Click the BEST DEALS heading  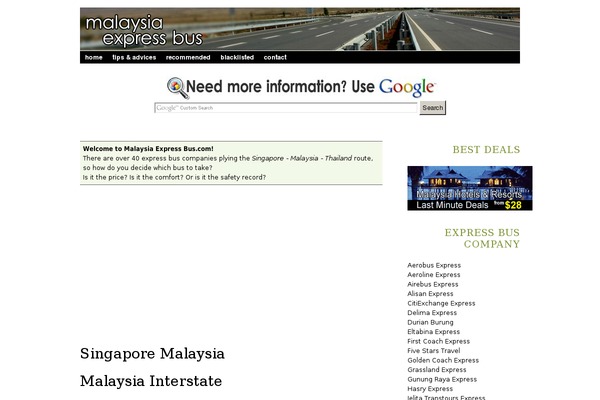coord(486,150)
